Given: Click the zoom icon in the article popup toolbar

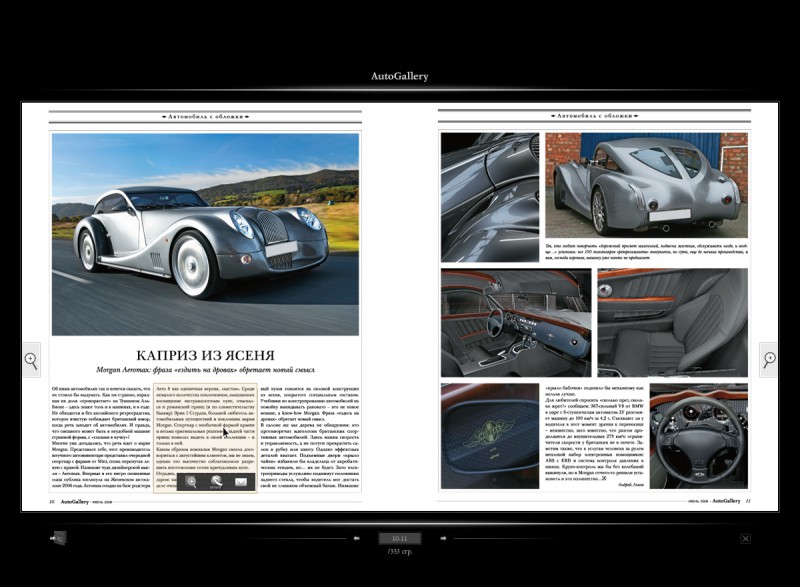Looking at the screenshot, I should tap(191, 482).
